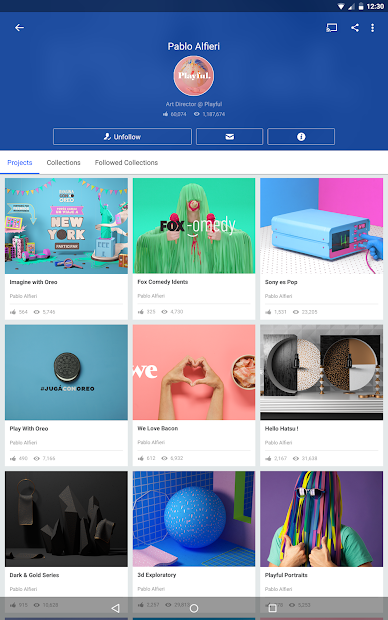Click Pablo Alfieri author under Imagine with Oreo

tap(23, 296)
